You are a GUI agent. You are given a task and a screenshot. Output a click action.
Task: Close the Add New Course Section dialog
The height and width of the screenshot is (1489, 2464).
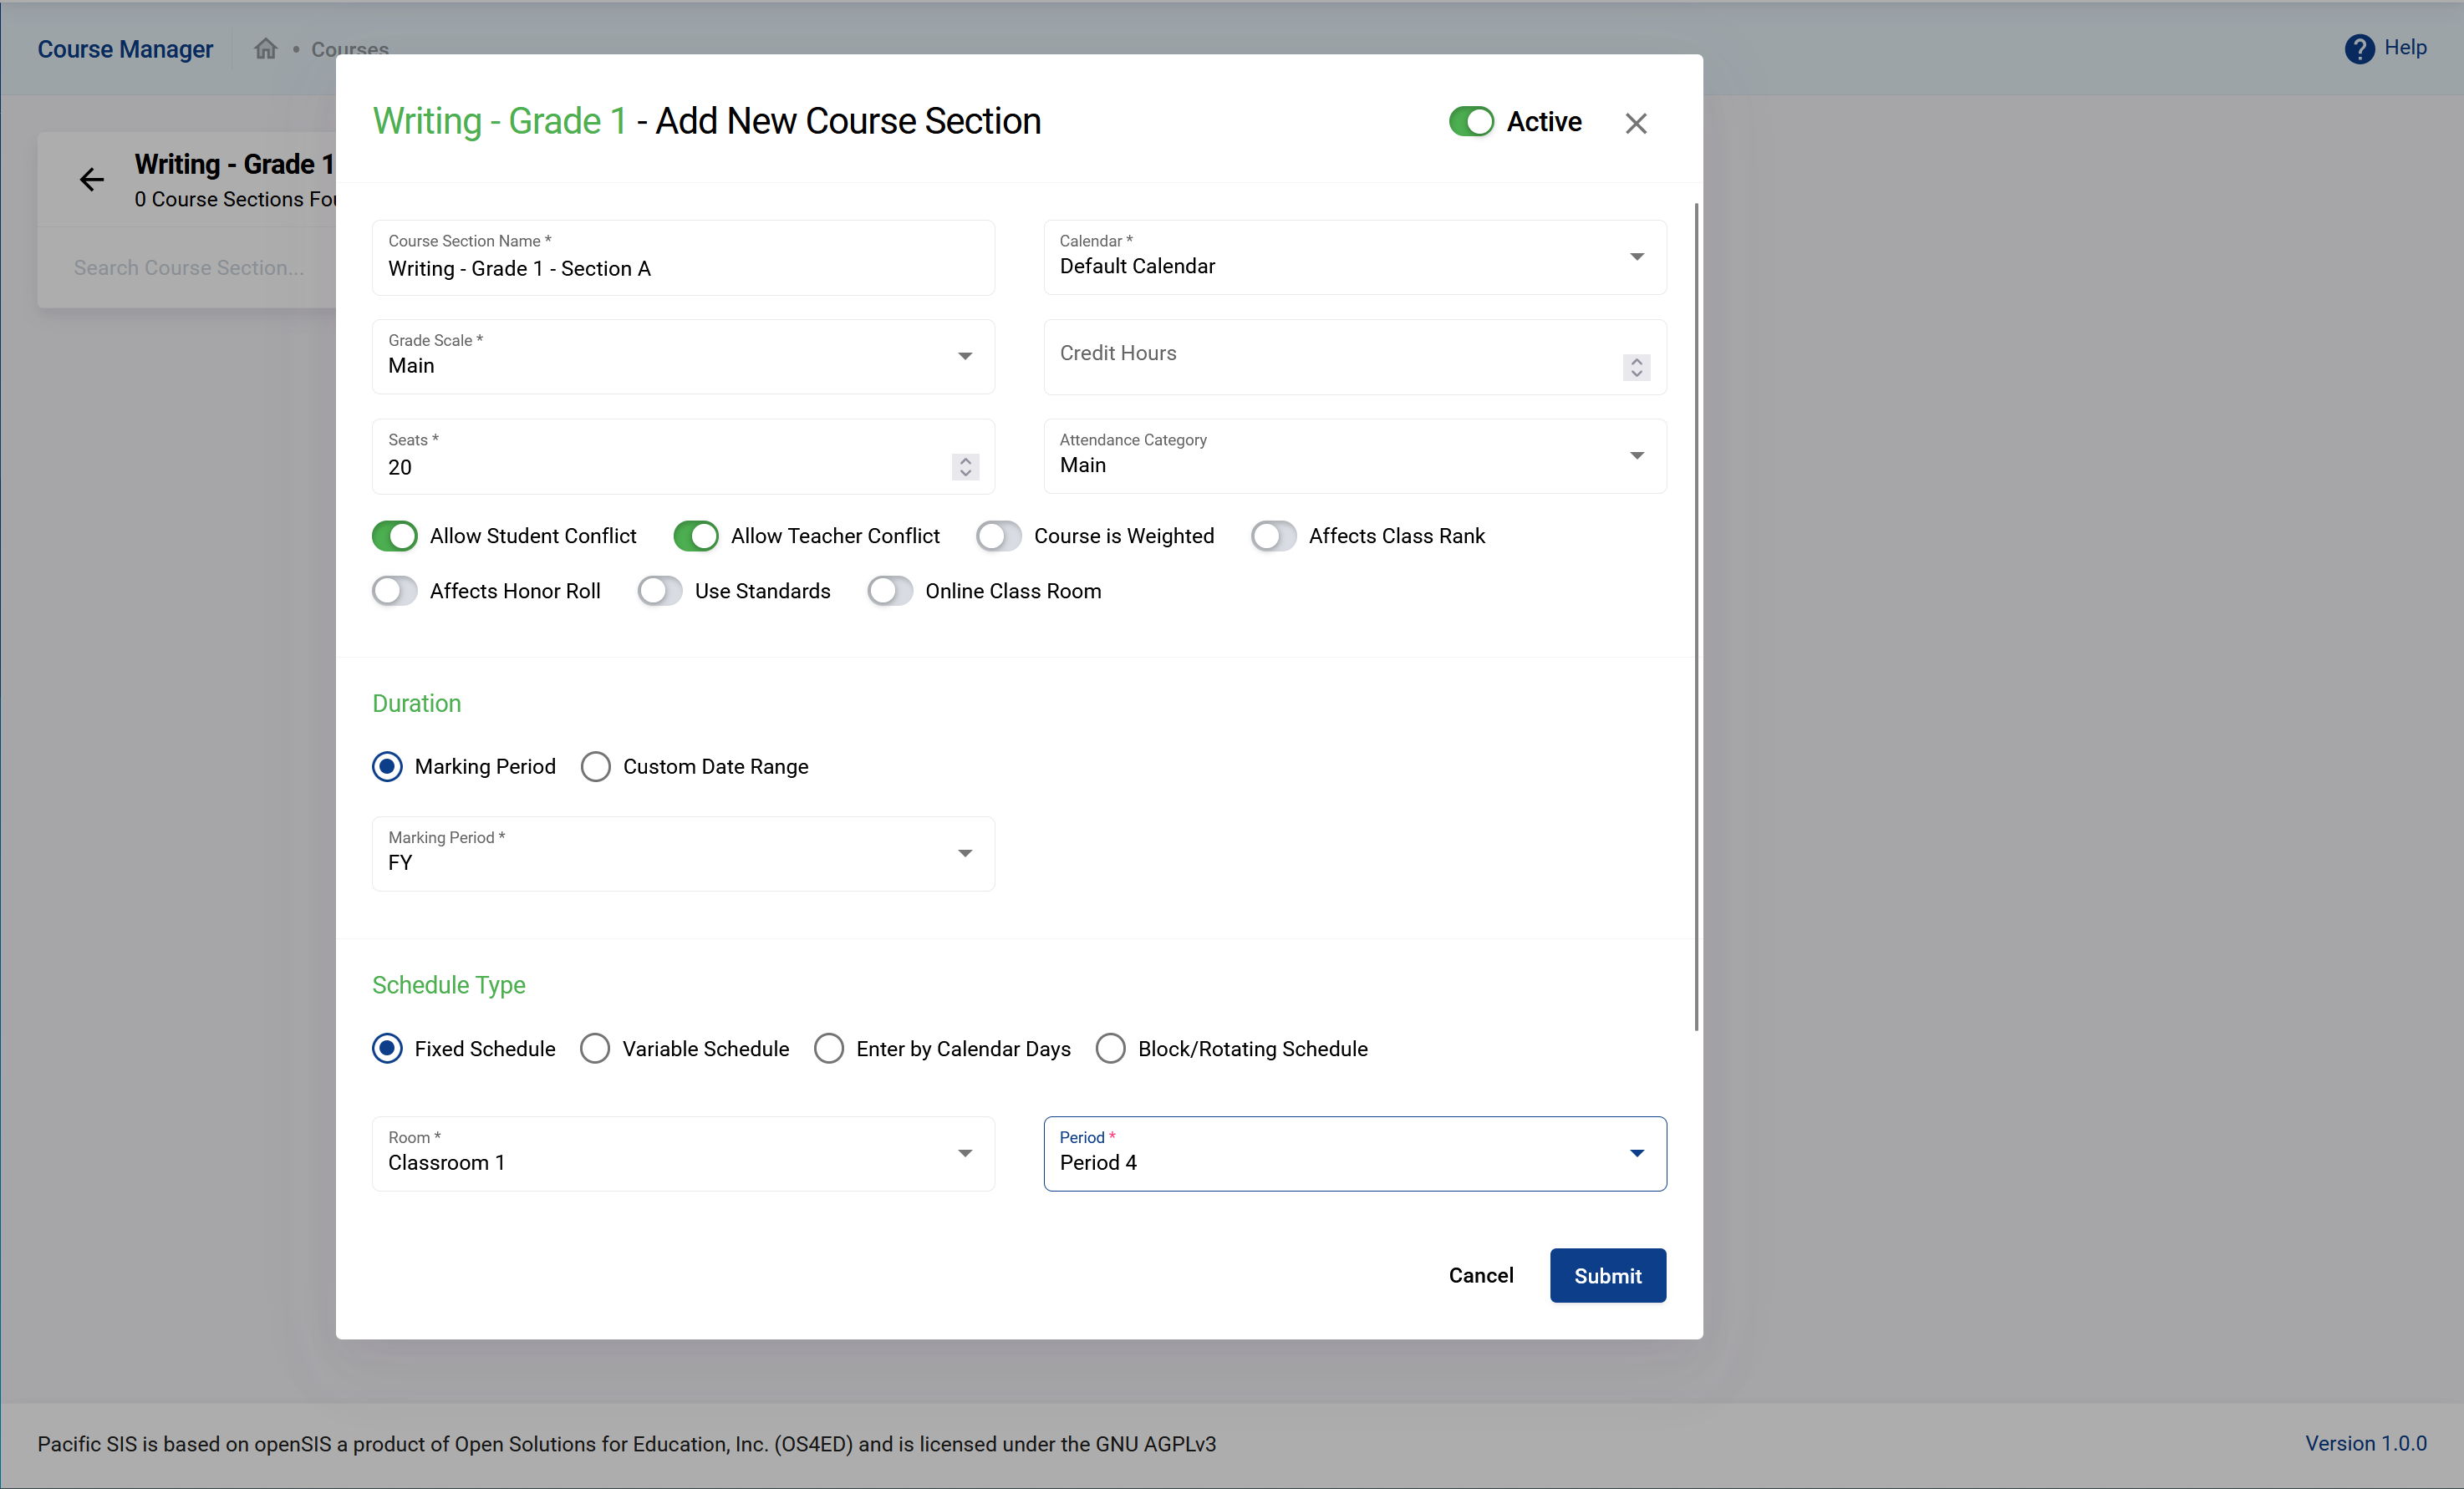[x=1635, y=123]
